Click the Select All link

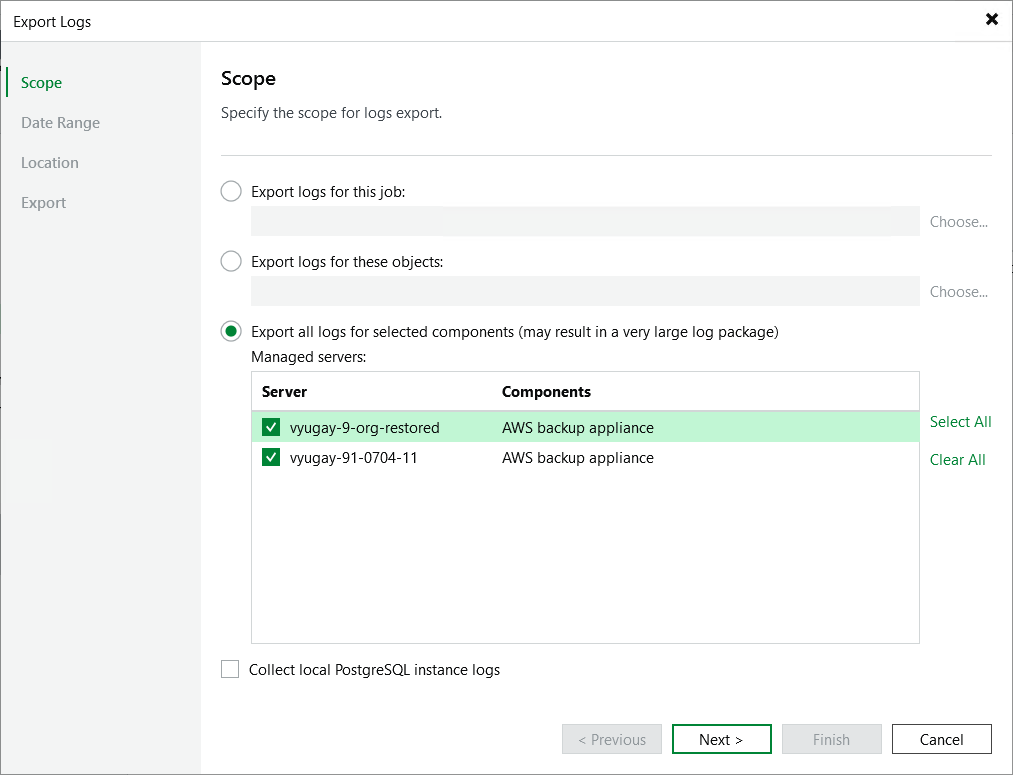point(960,422)
